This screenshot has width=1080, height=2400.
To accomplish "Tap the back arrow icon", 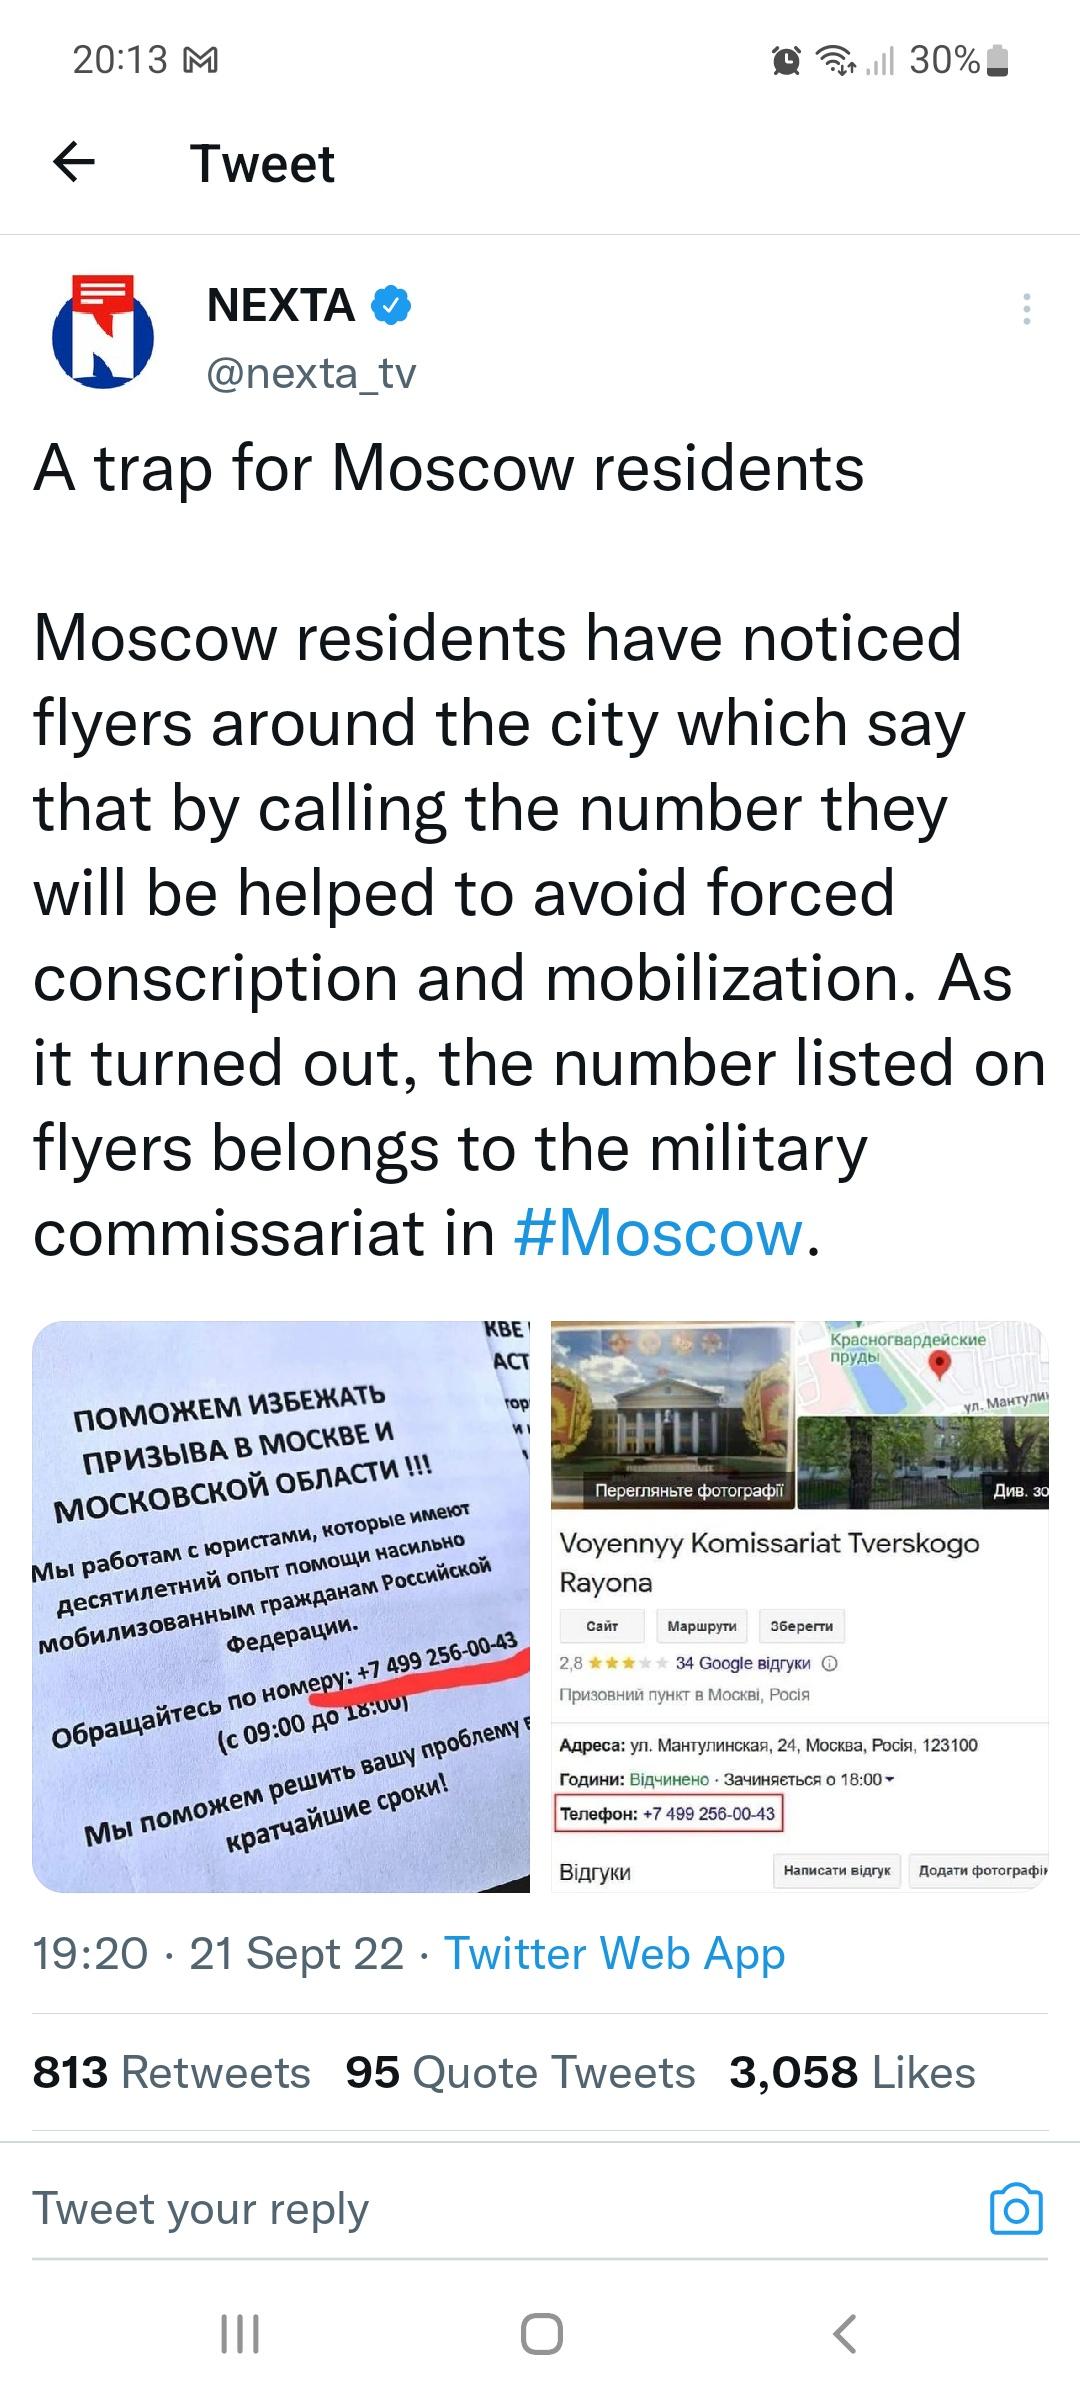I will 74,162.
